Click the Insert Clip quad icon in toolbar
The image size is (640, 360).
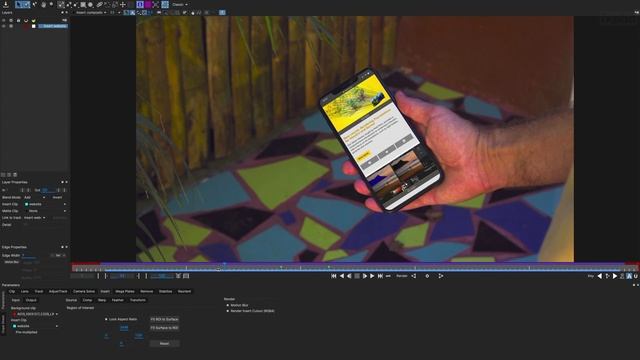(x=165, y=4)
